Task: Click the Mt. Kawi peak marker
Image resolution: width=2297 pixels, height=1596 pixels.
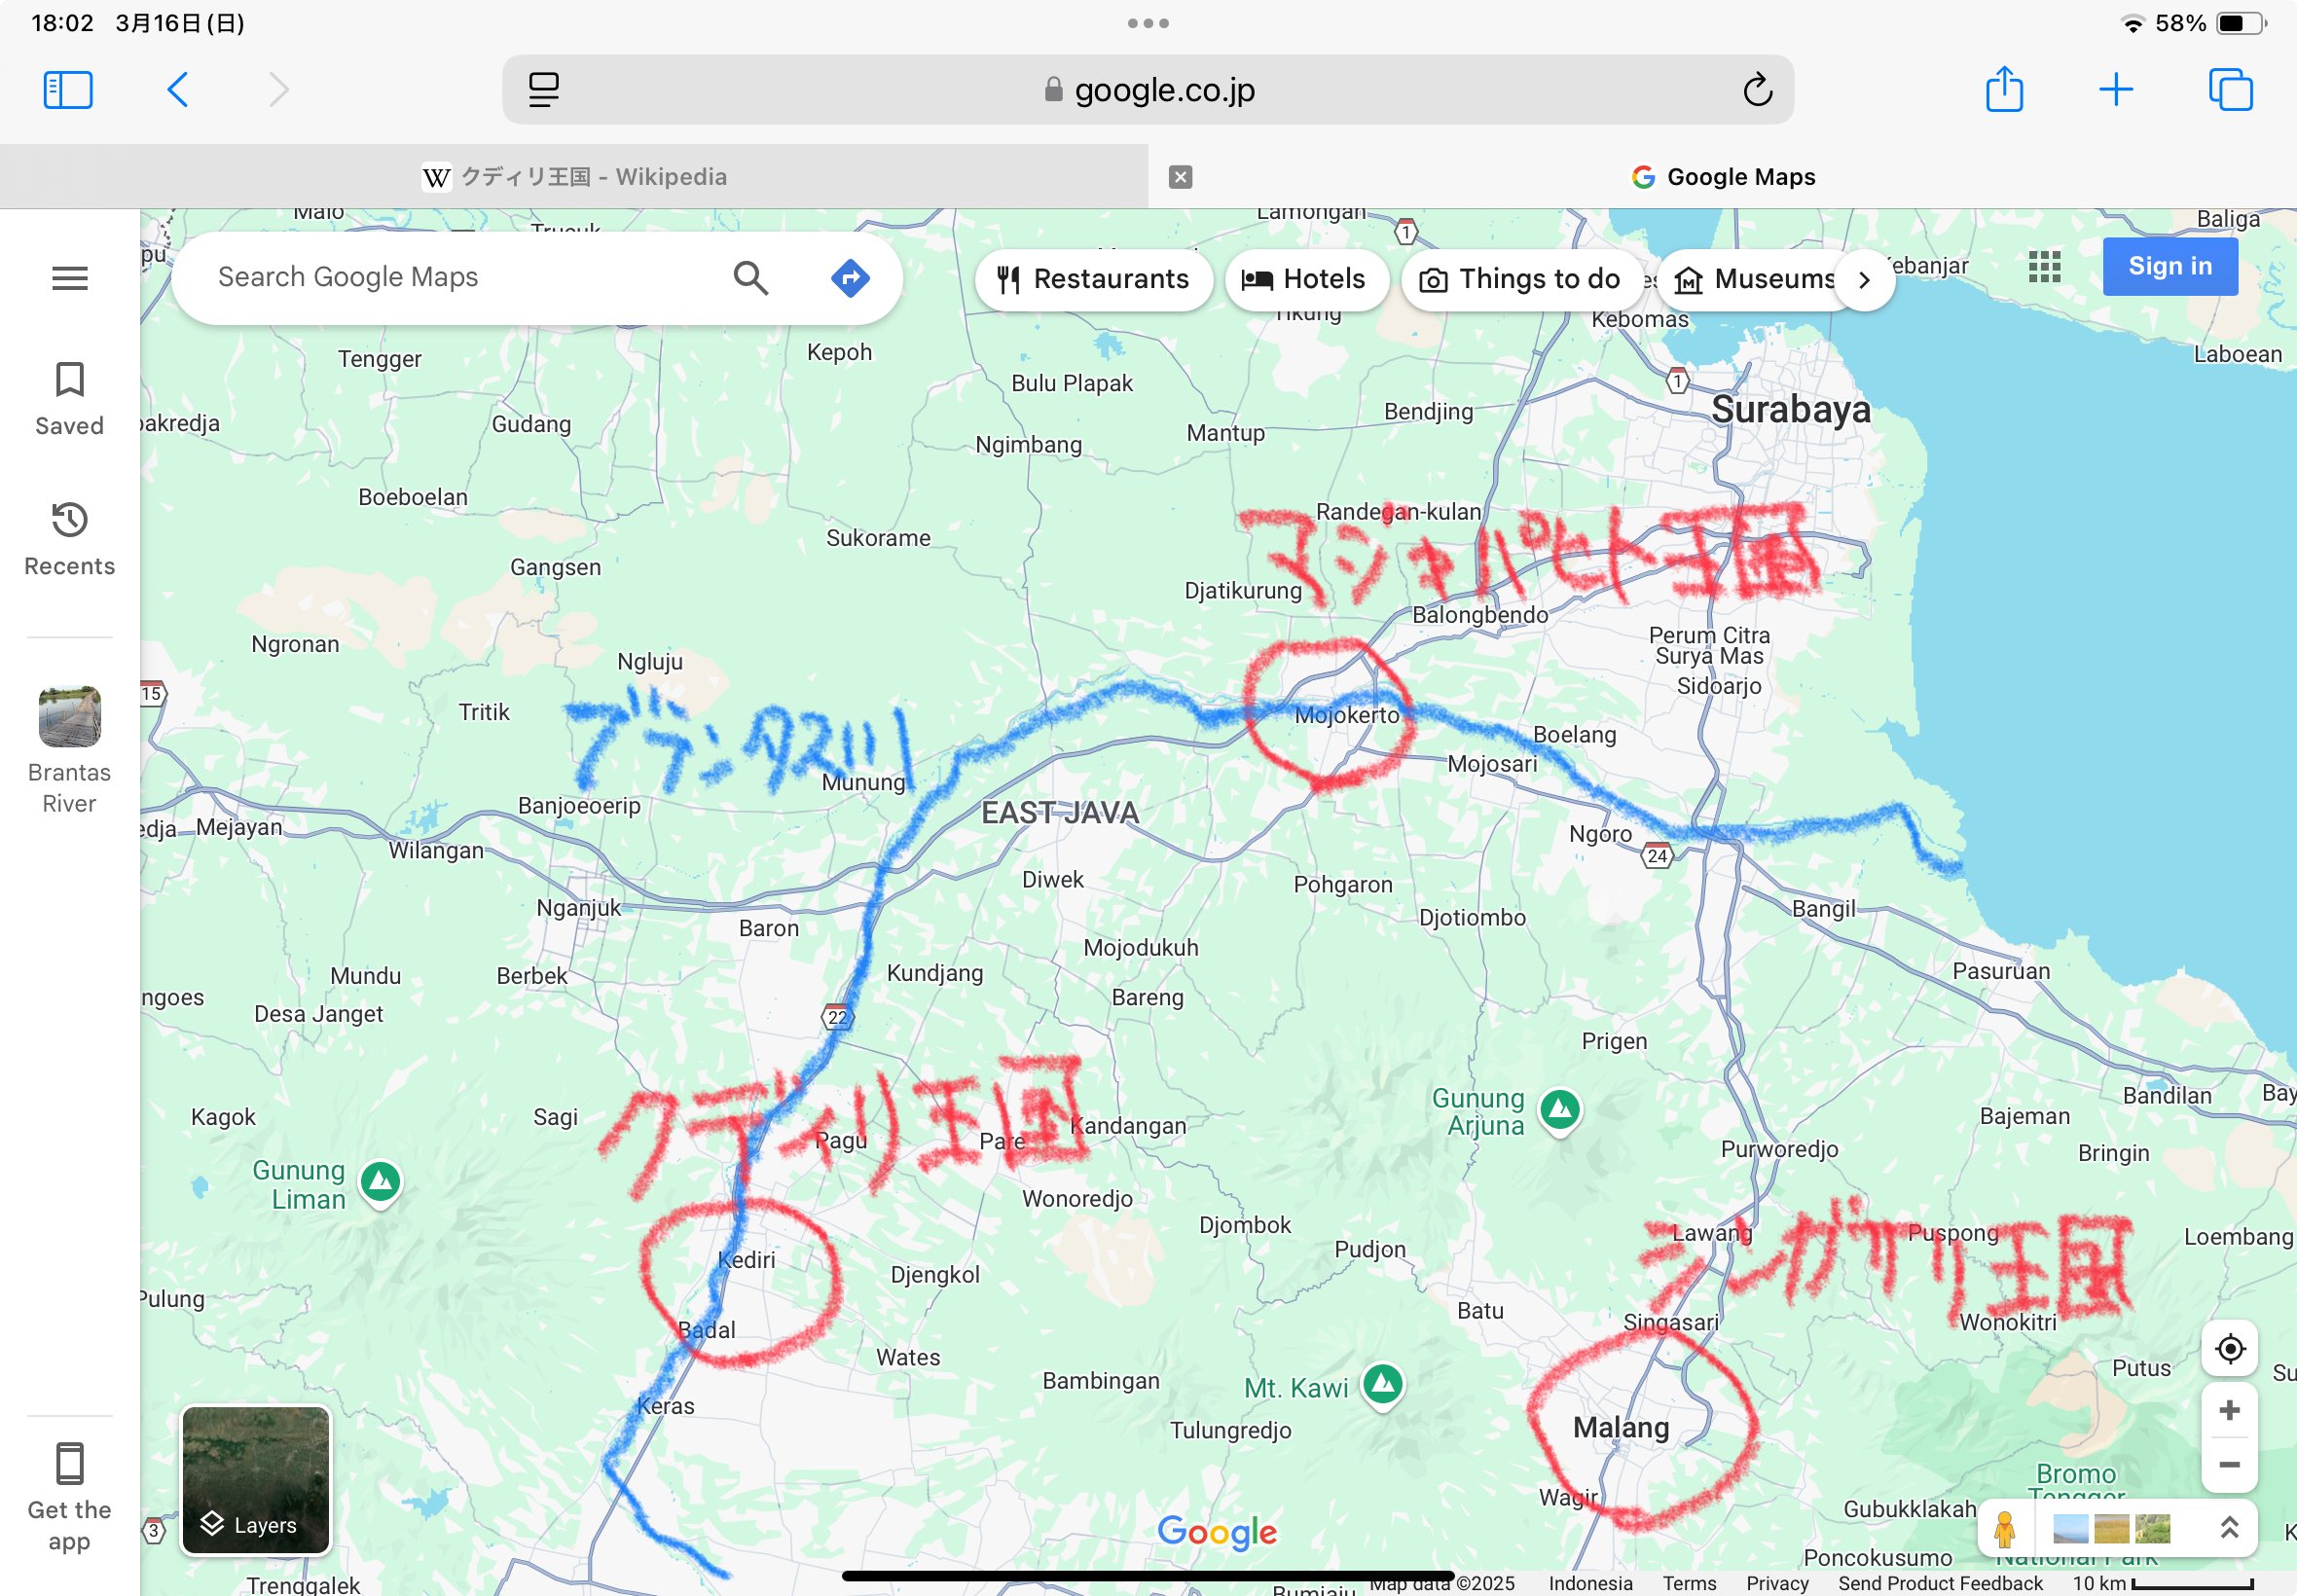Action: [1383, 1385]
